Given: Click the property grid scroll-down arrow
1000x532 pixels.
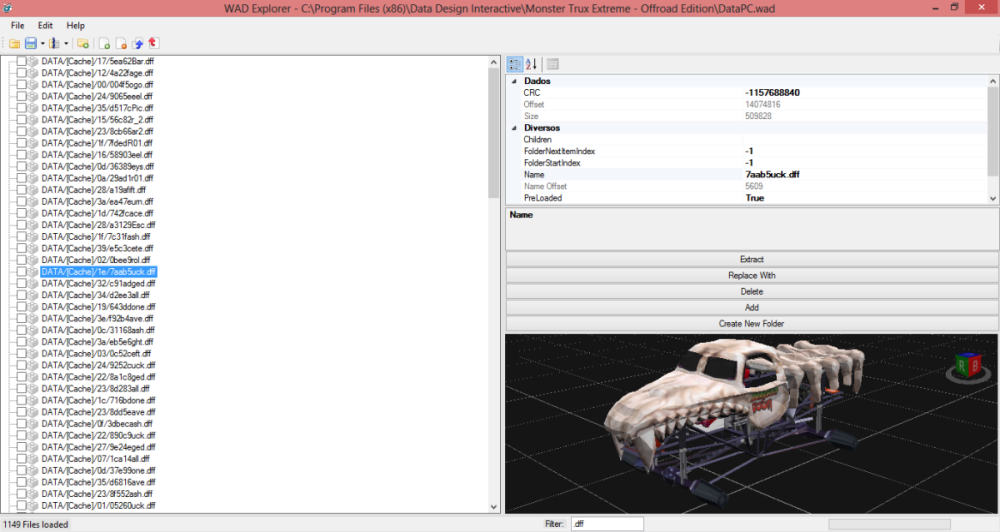Looking at the screenshot, I should point(993,198).
